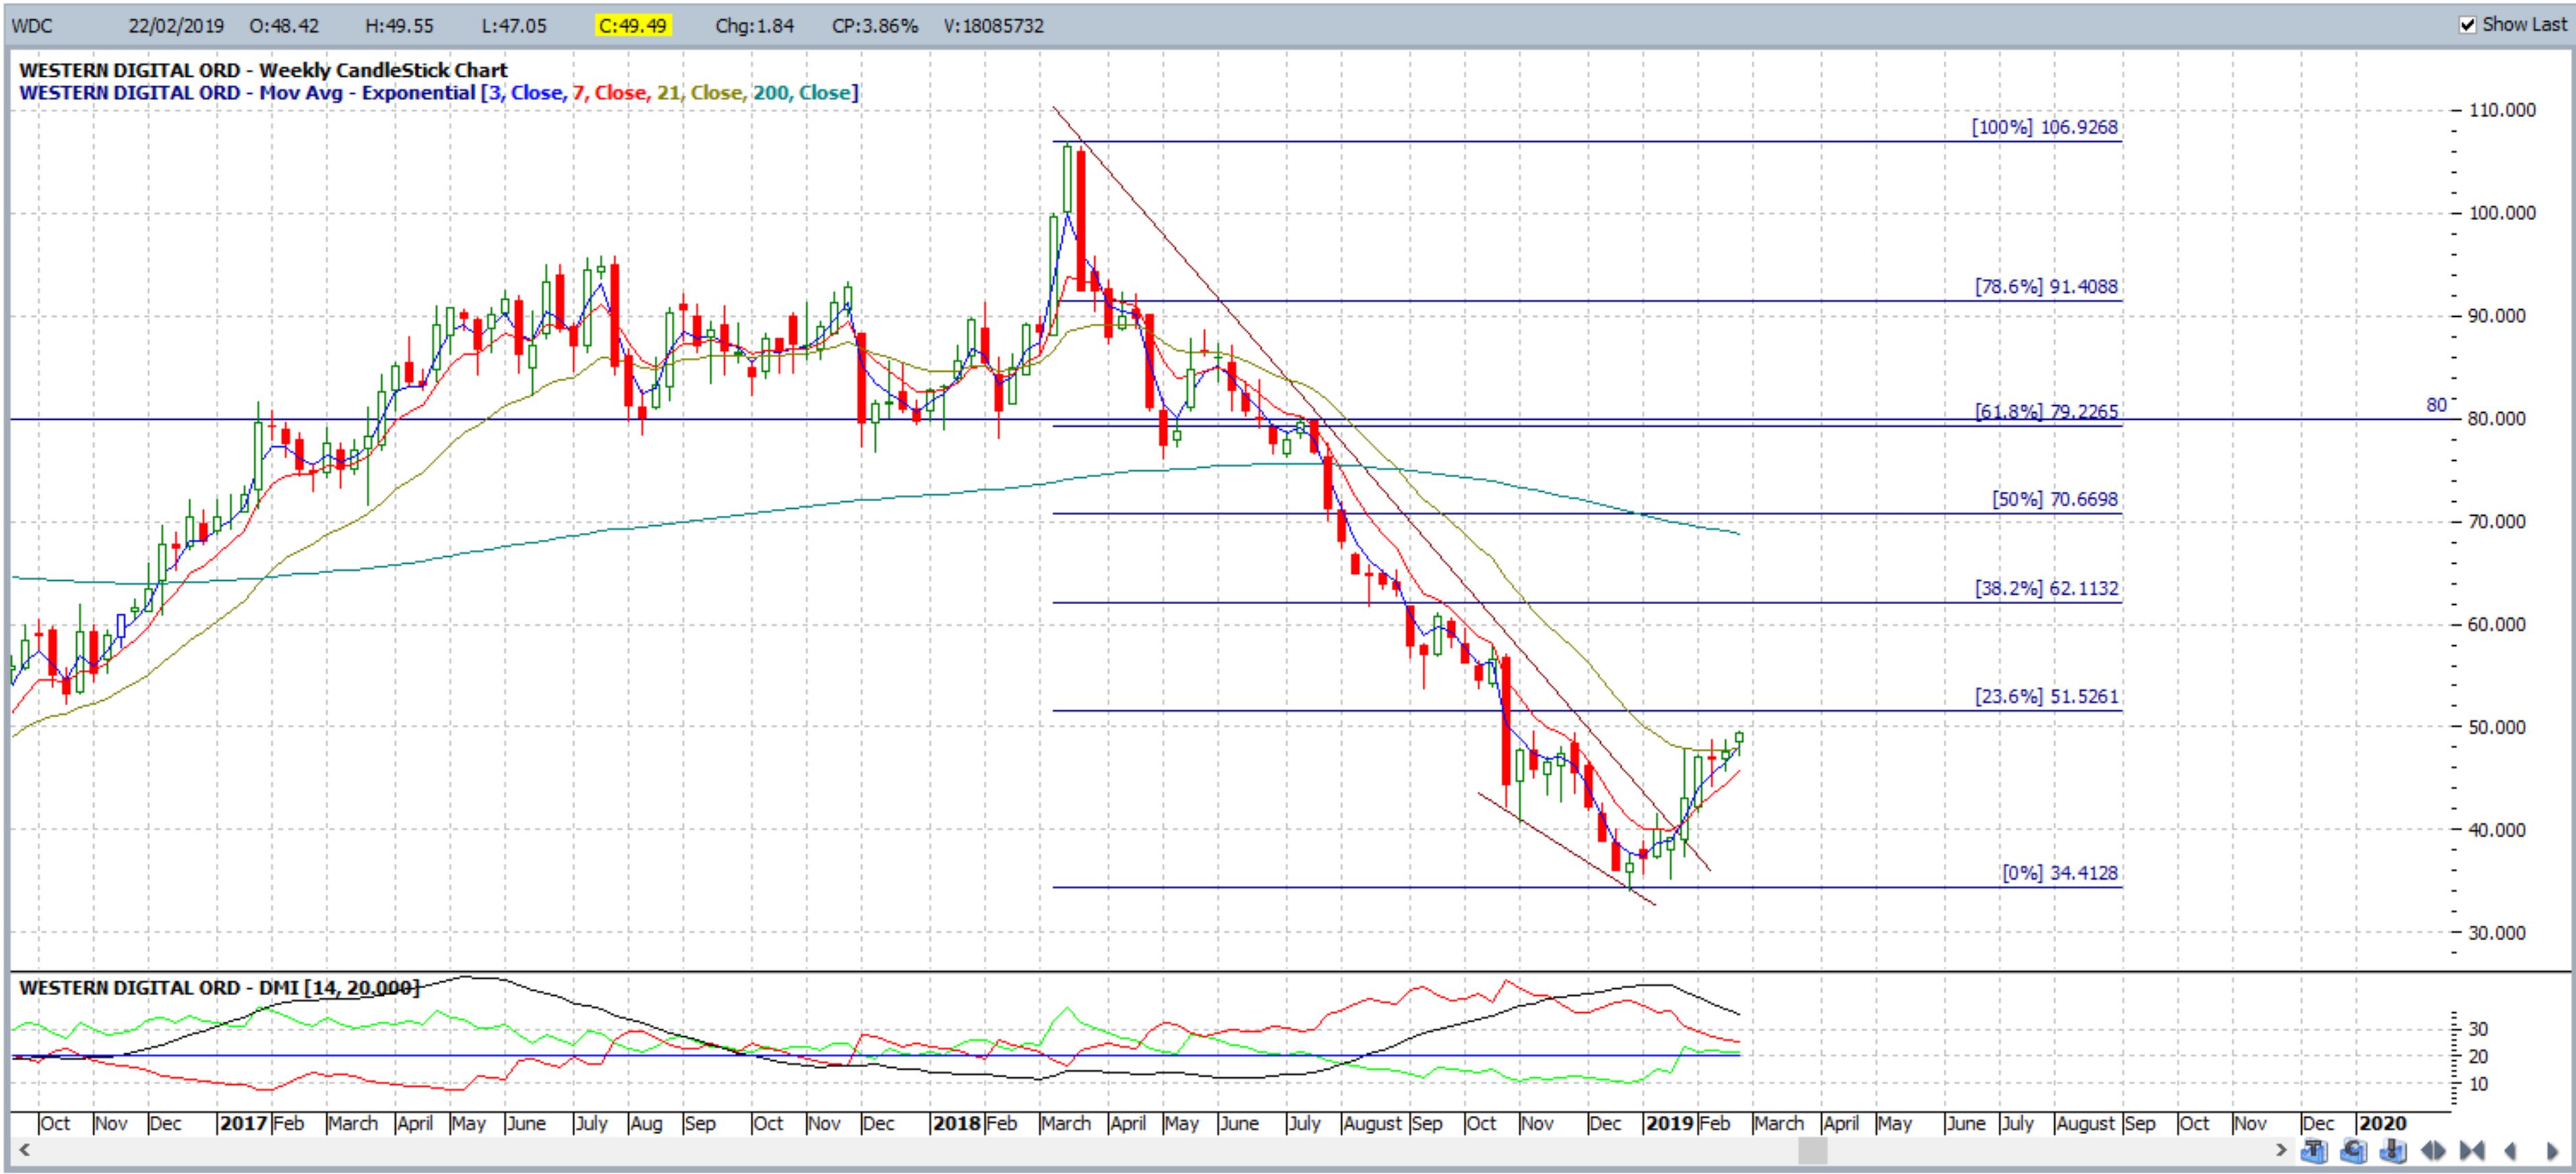Click the horizontal scrollbar thumb

click(x=1812, y=1151)
